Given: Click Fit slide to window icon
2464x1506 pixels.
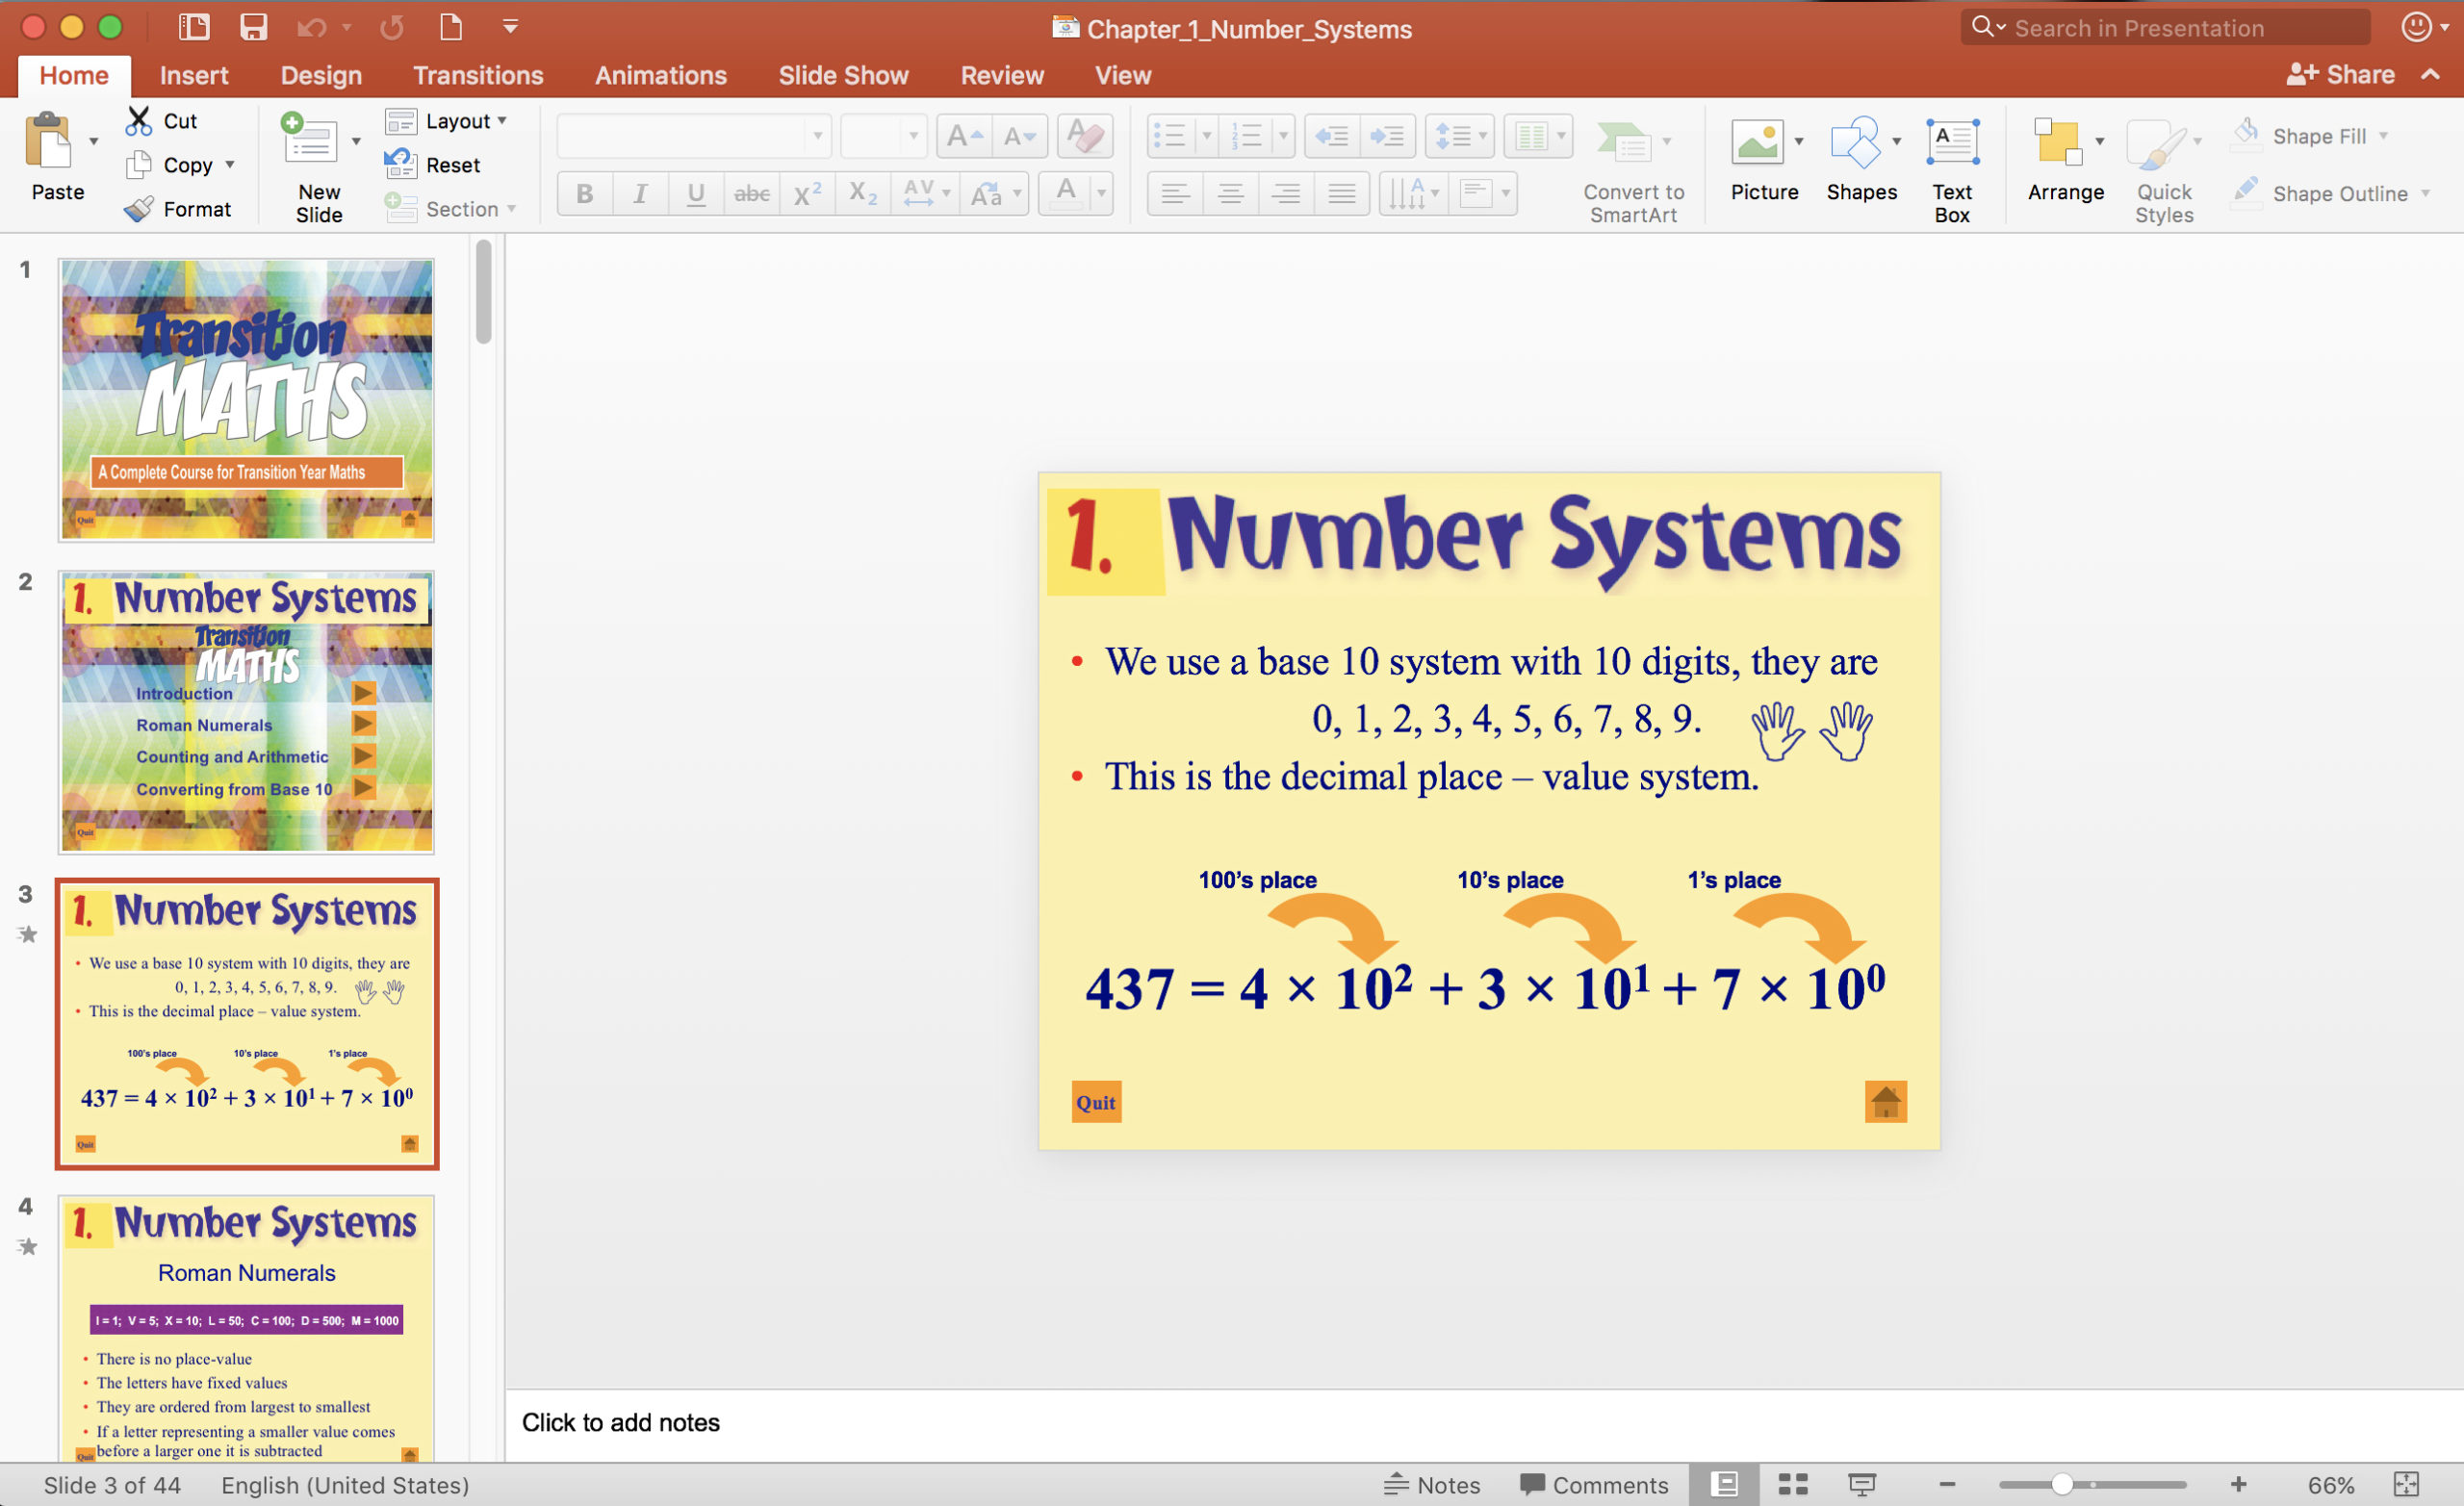Looking at the screenshot, I should [2406, 1484].
